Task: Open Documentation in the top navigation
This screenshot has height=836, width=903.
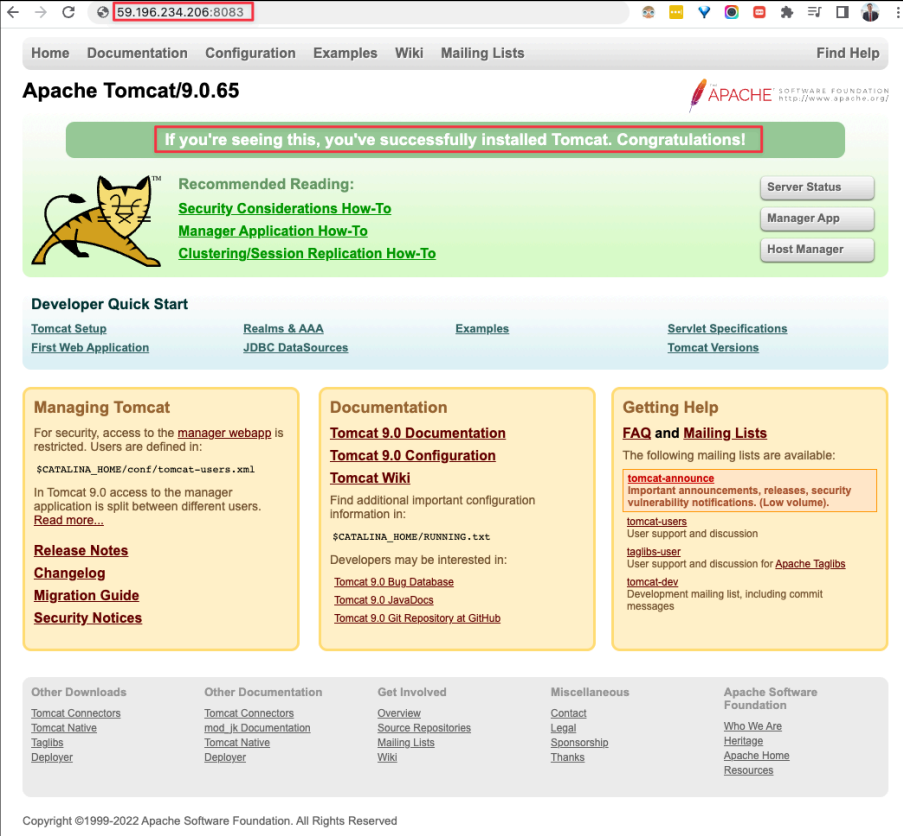Action: [x=137, y=53]
